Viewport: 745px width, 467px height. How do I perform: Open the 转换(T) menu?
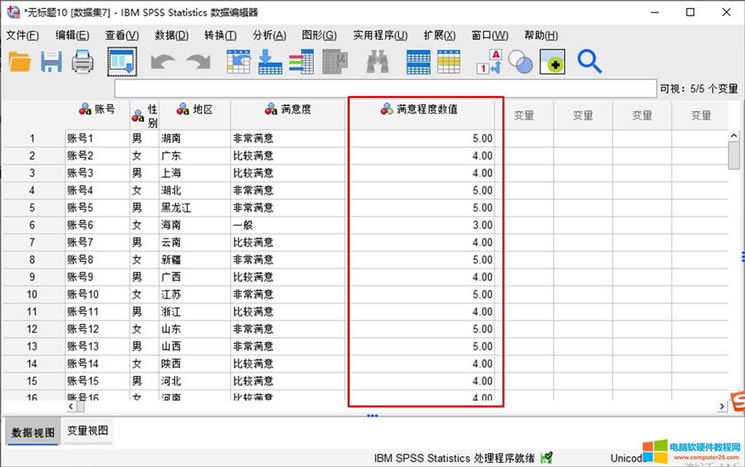tap(220, 35)
